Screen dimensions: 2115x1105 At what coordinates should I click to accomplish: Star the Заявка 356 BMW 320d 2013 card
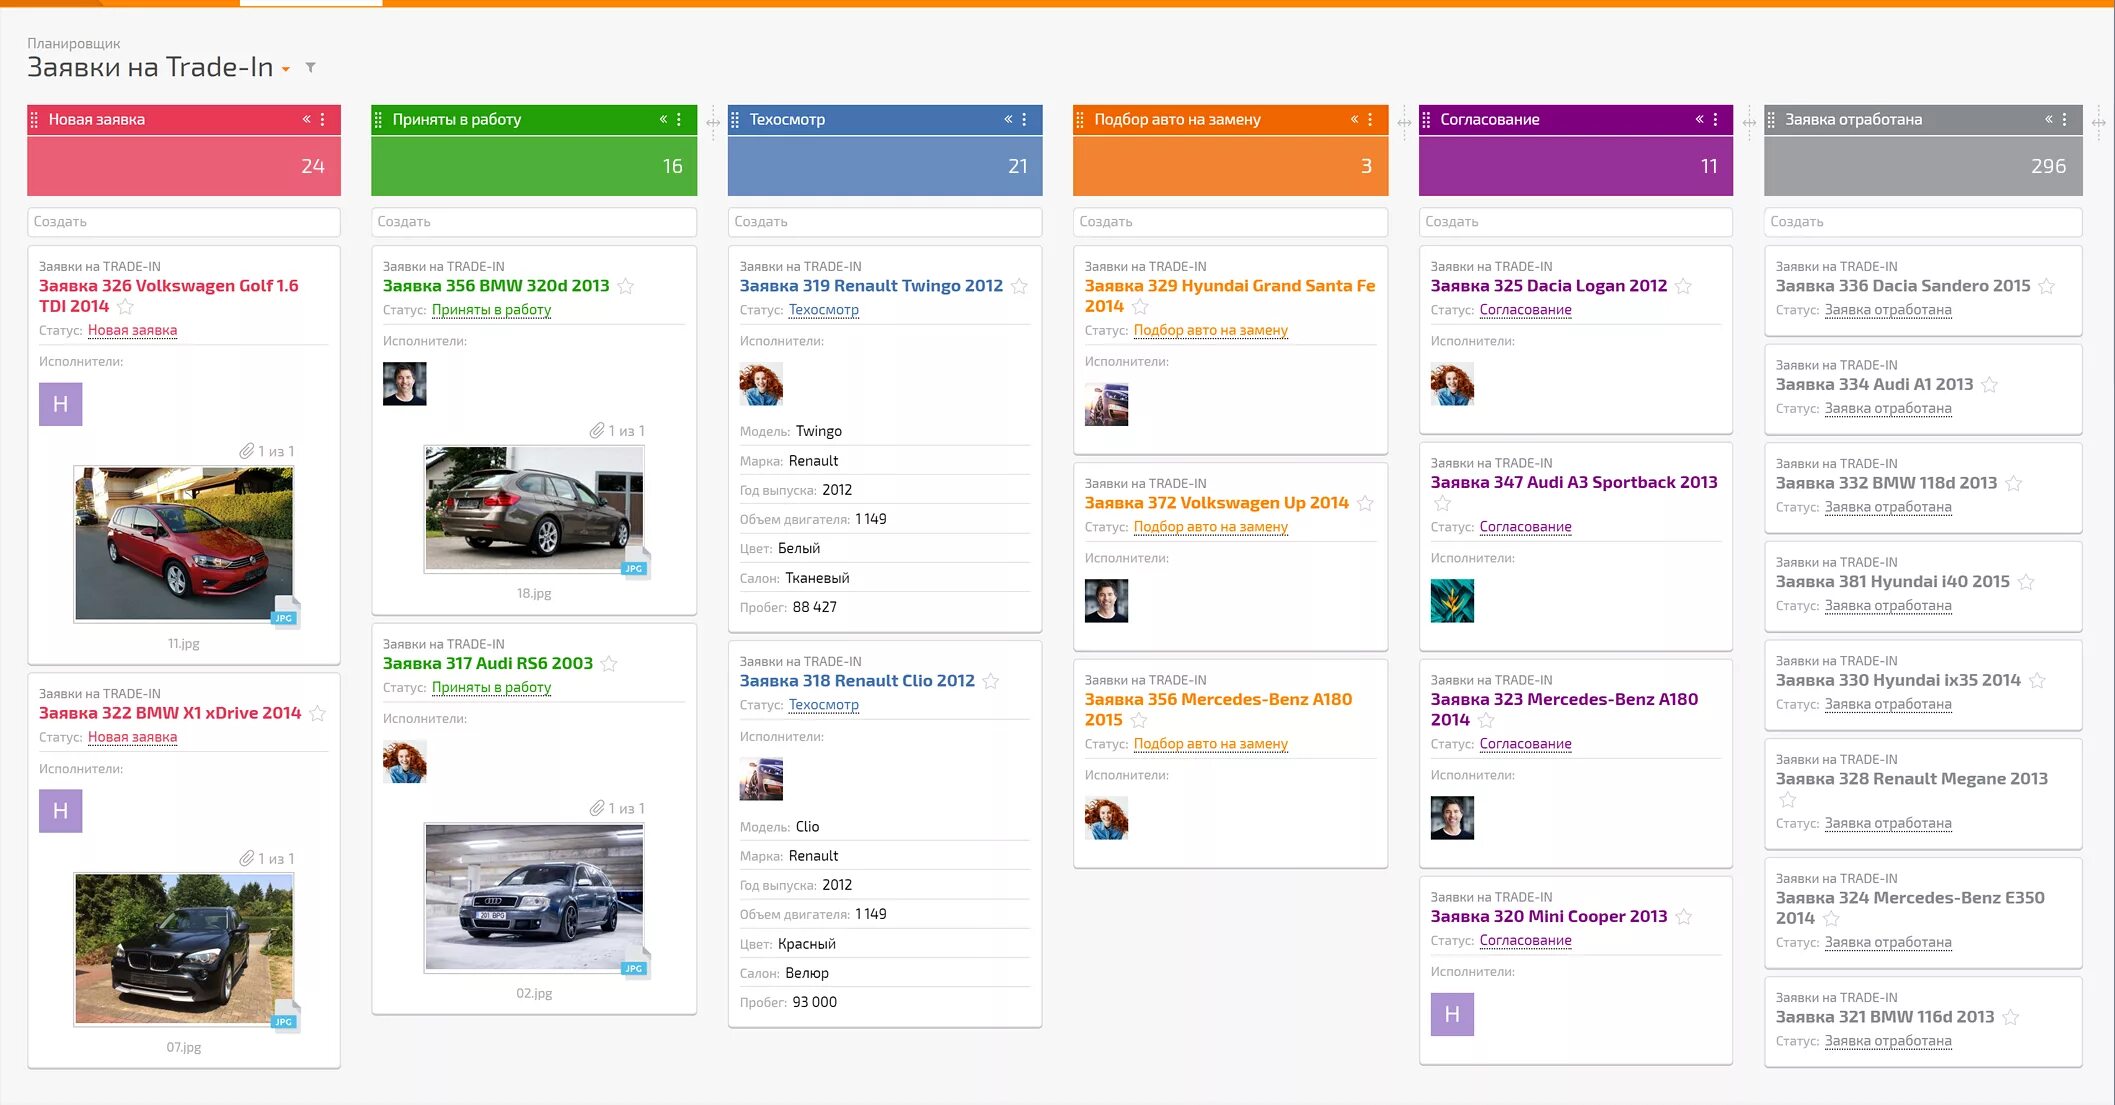click(x=626, y=287)
